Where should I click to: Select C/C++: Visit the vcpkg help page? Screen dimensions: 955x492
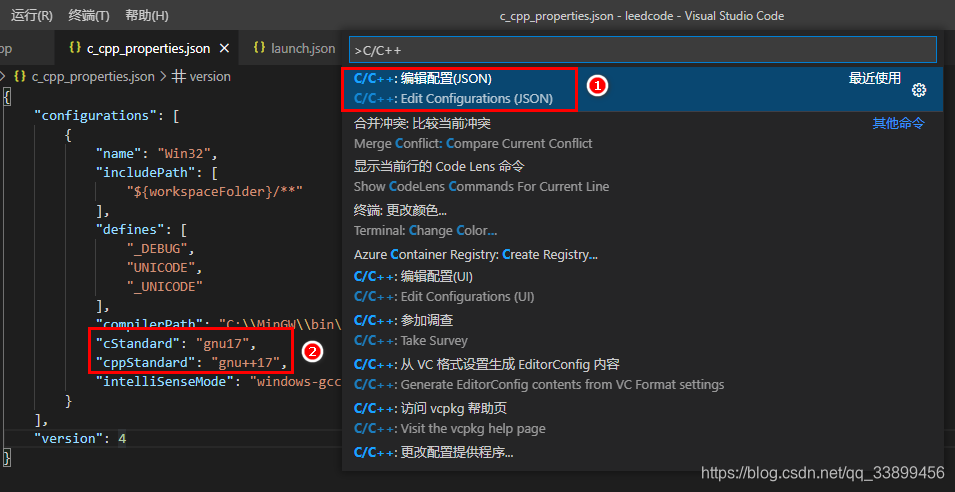pos(643,418)
